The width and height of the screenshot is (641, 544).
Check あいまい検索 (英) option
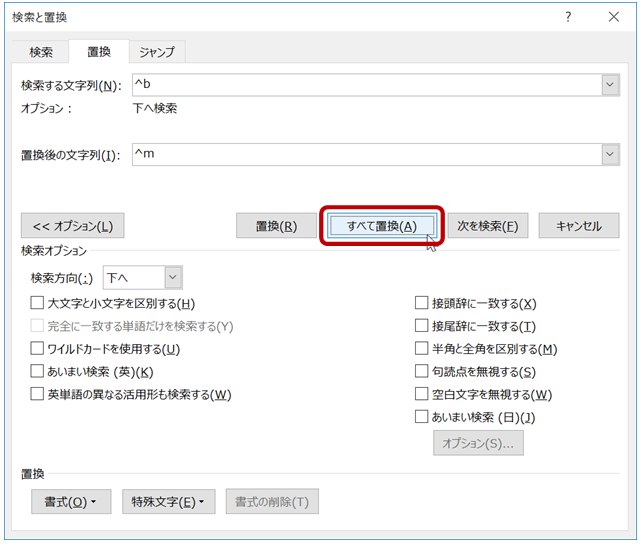coord(38,372)
